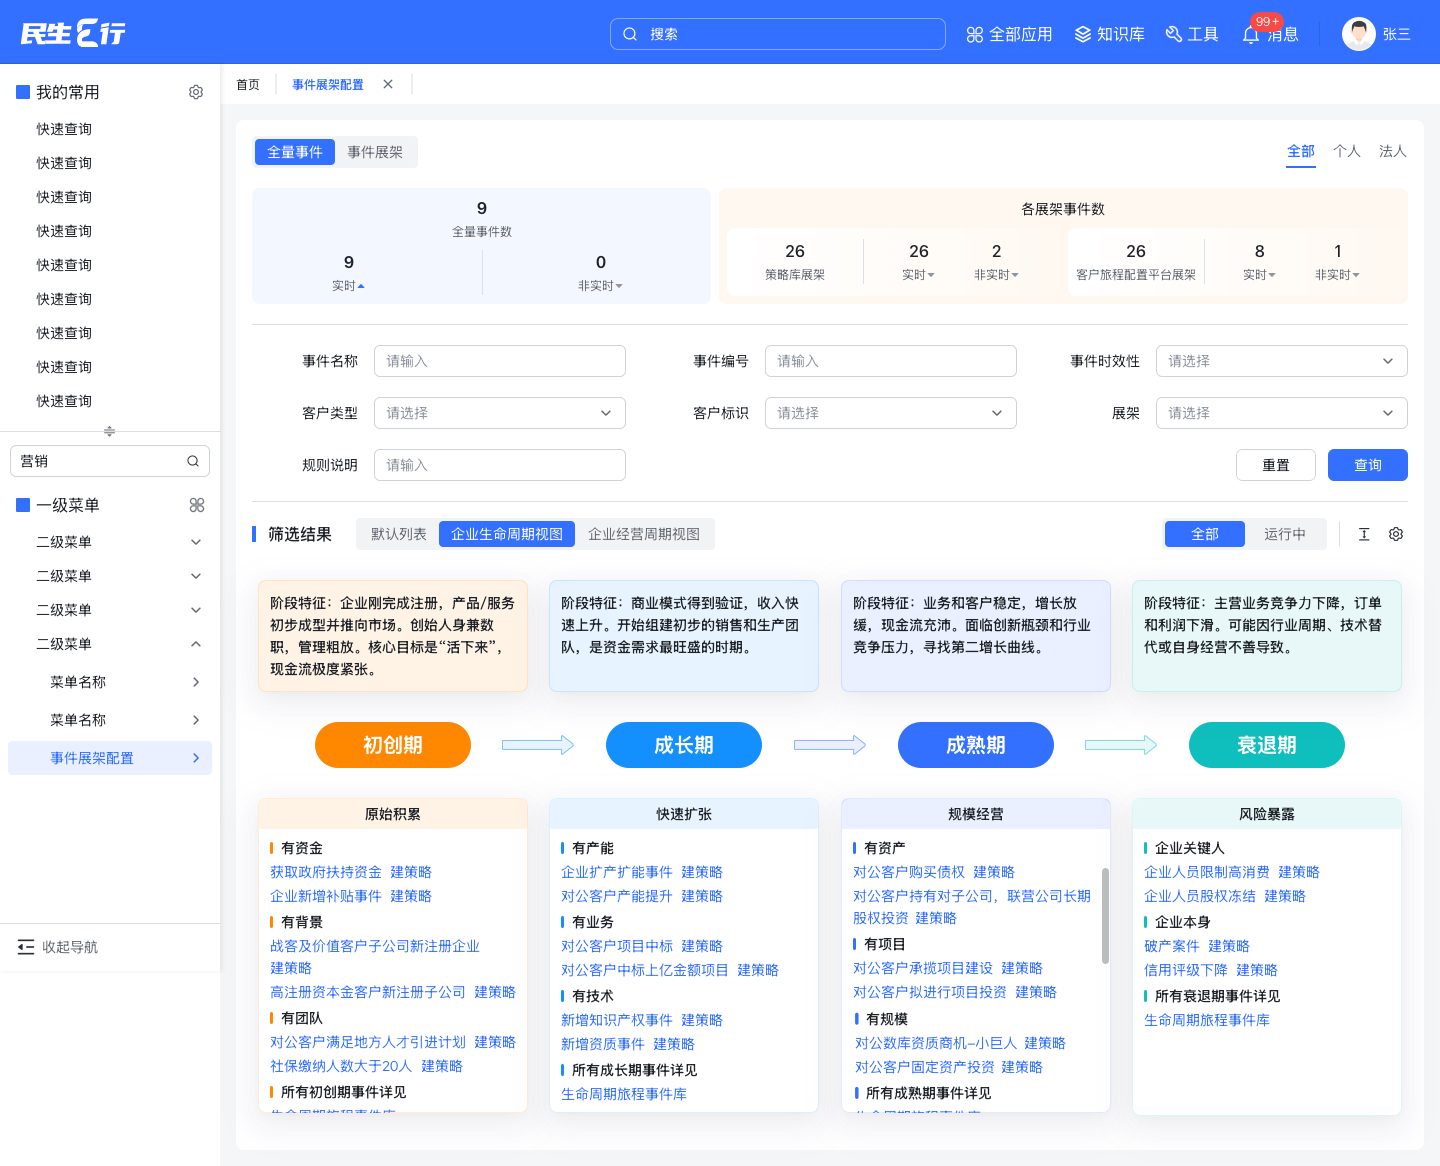Open the 工具 tools wrench icon
This screenshot has height=1166, width=1440.
pos(1174,34)
